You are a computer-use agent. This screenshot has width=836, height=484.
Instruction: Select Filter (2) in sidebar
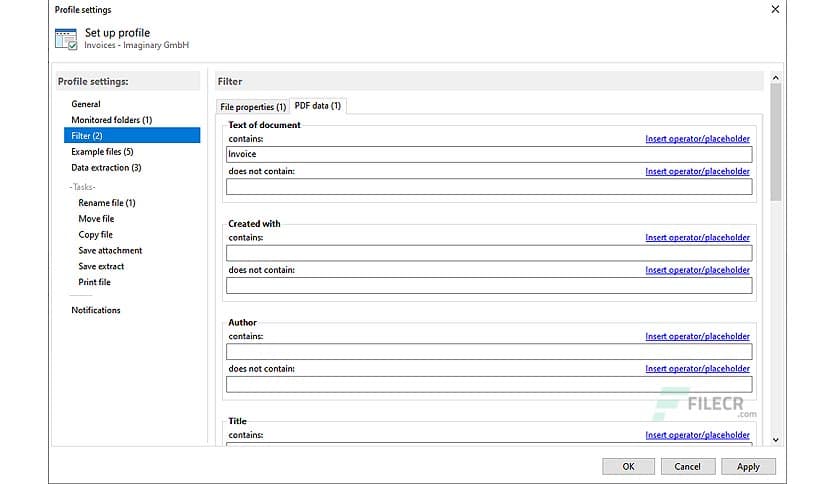tap(132, 135)
